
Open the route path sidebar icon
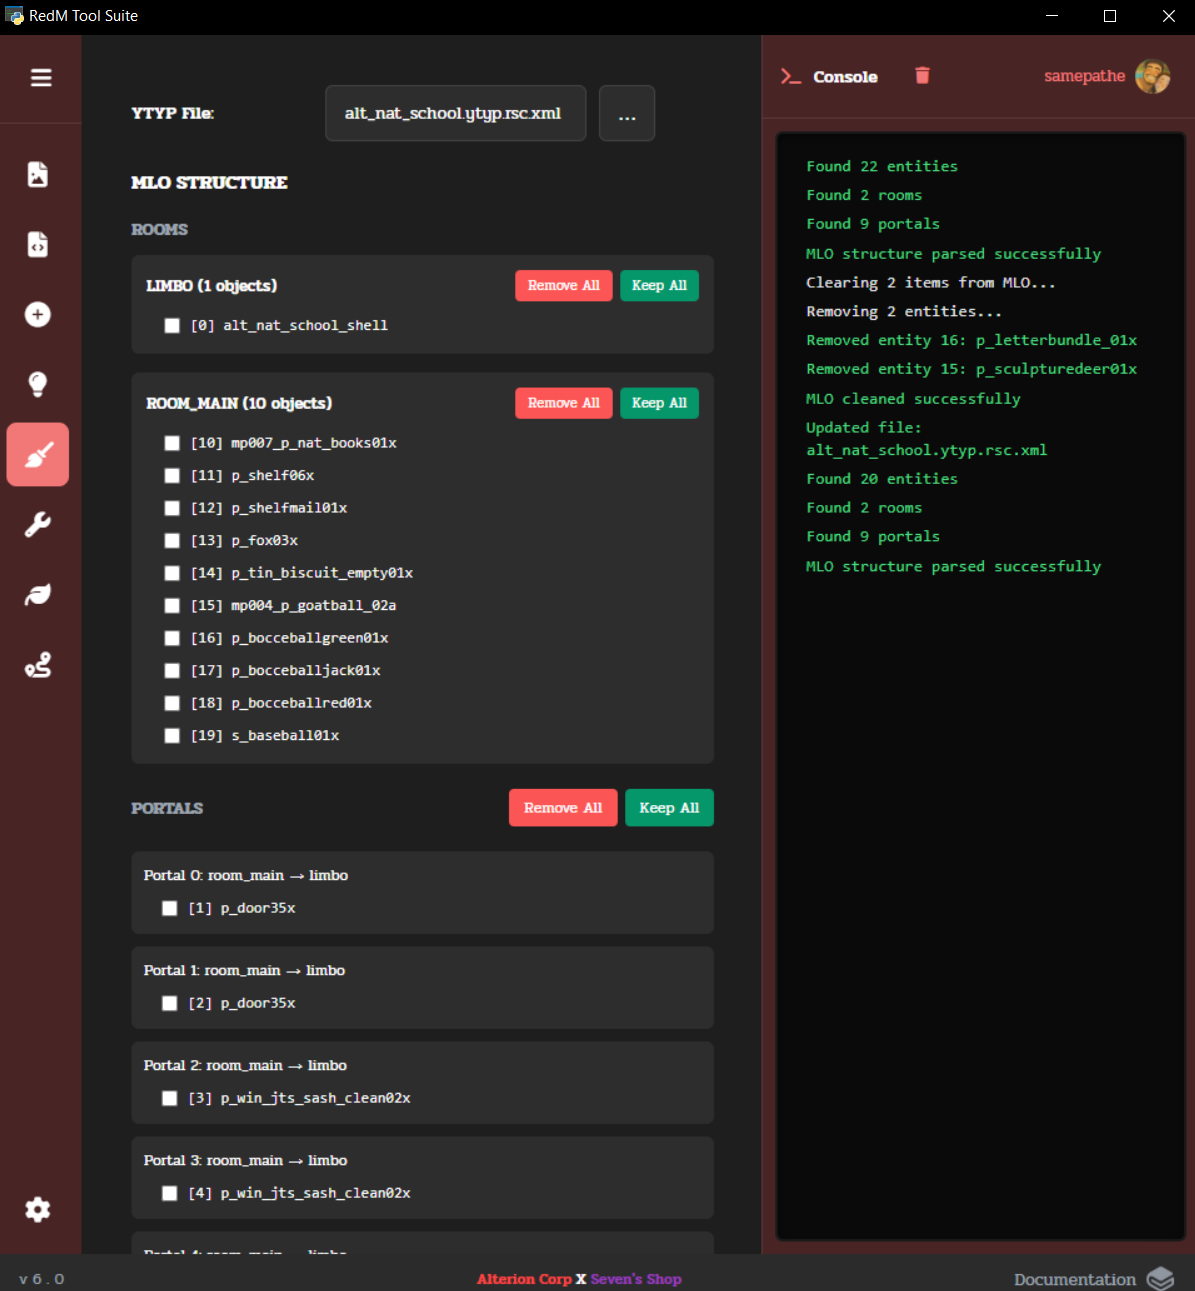coord(38,665)
